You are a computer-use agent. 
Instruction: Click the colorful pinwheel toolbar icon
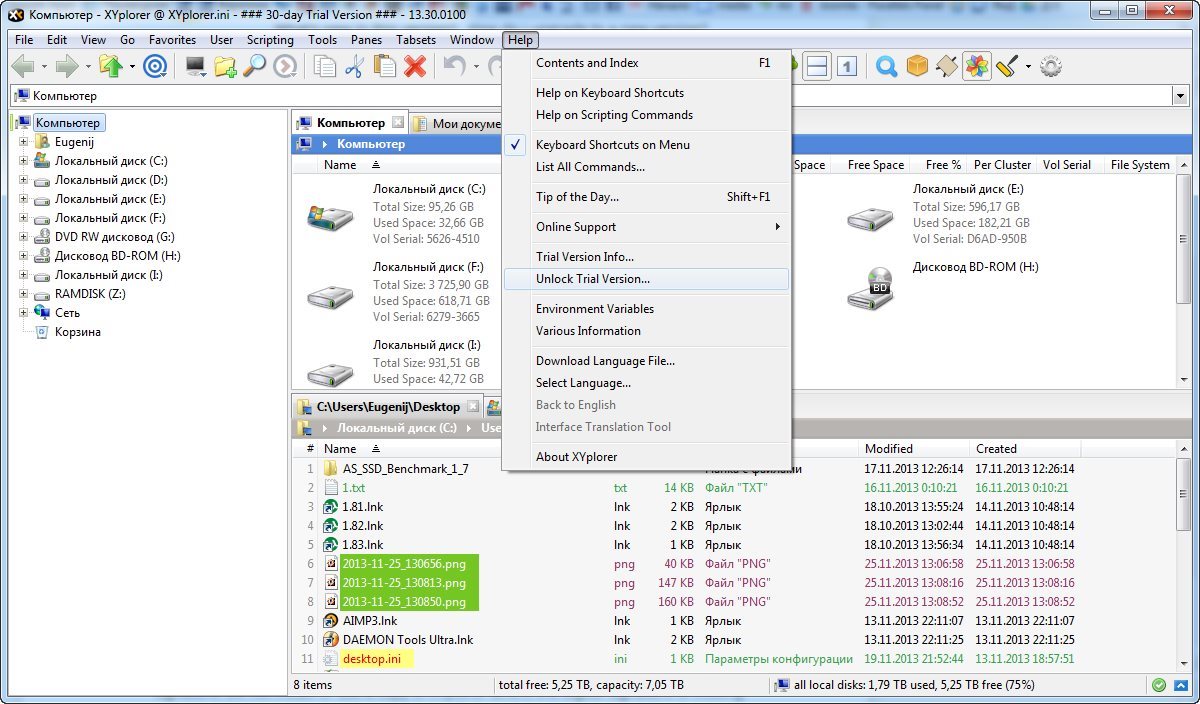(x=977, y=67)
